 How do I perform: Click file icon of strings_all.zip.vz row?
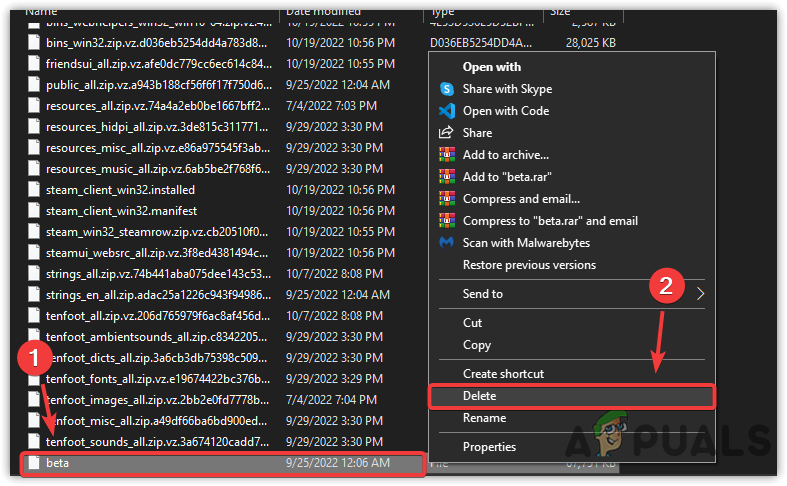pyautogui.click(x=34, y=274)
